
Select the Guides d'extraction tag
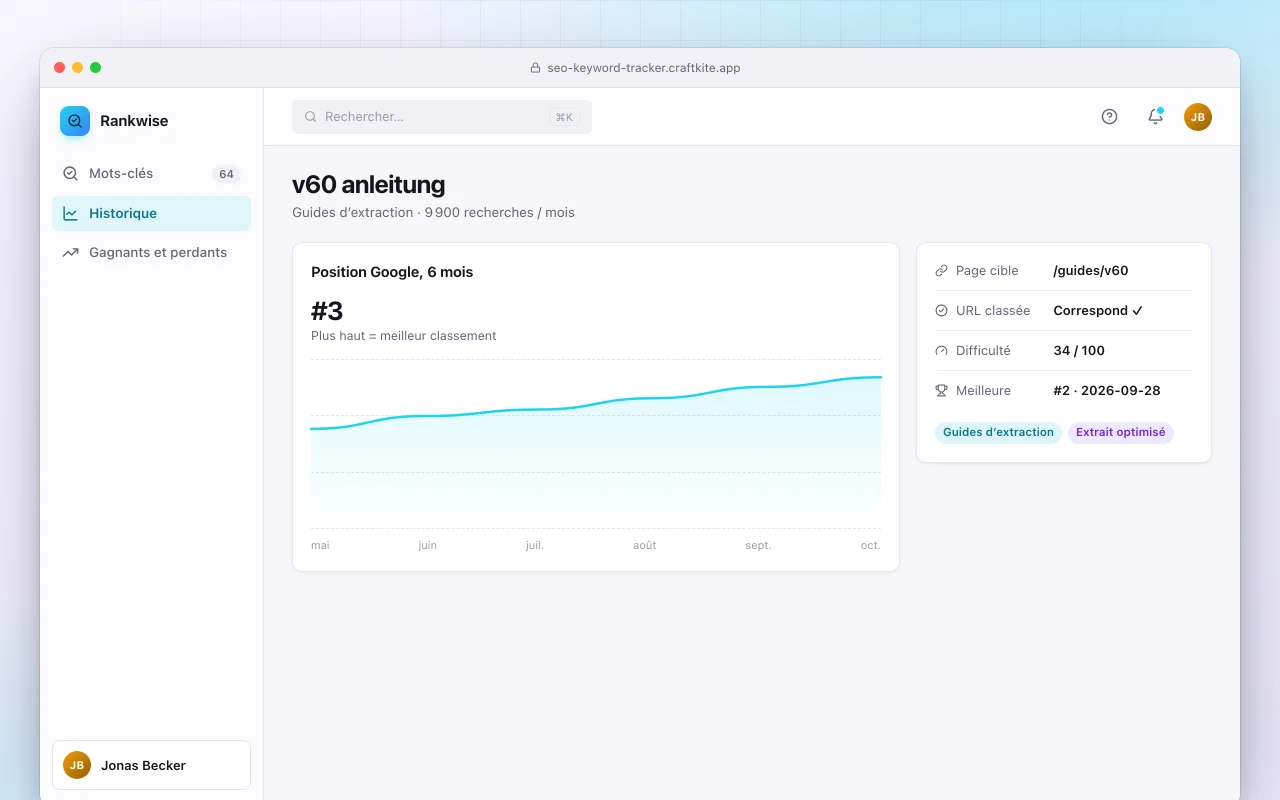coord(998,432)
